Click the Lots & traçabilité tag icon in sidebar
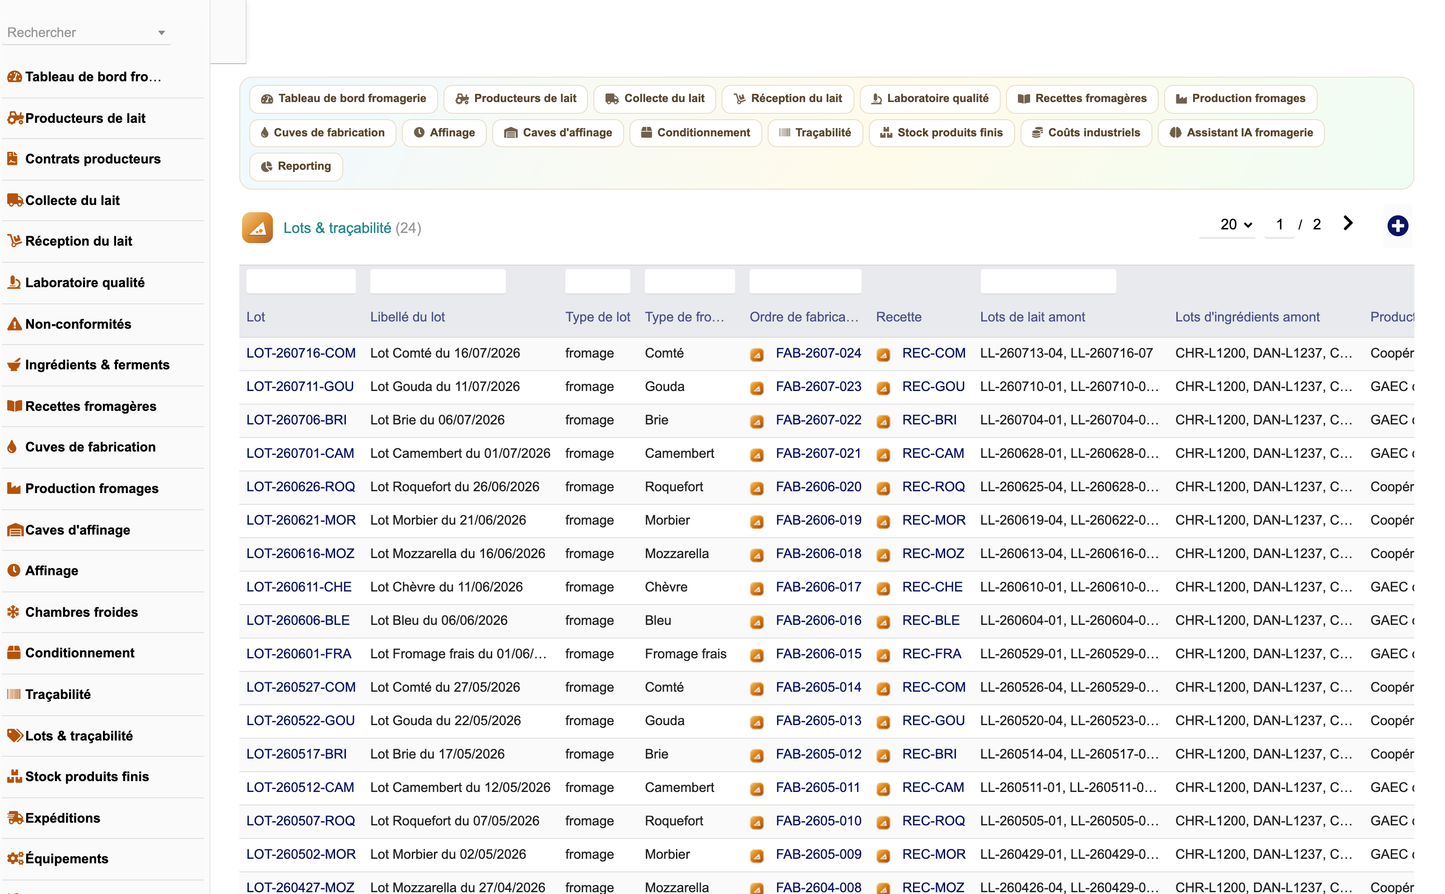1445x894 pixels. [x=14, y=736]
